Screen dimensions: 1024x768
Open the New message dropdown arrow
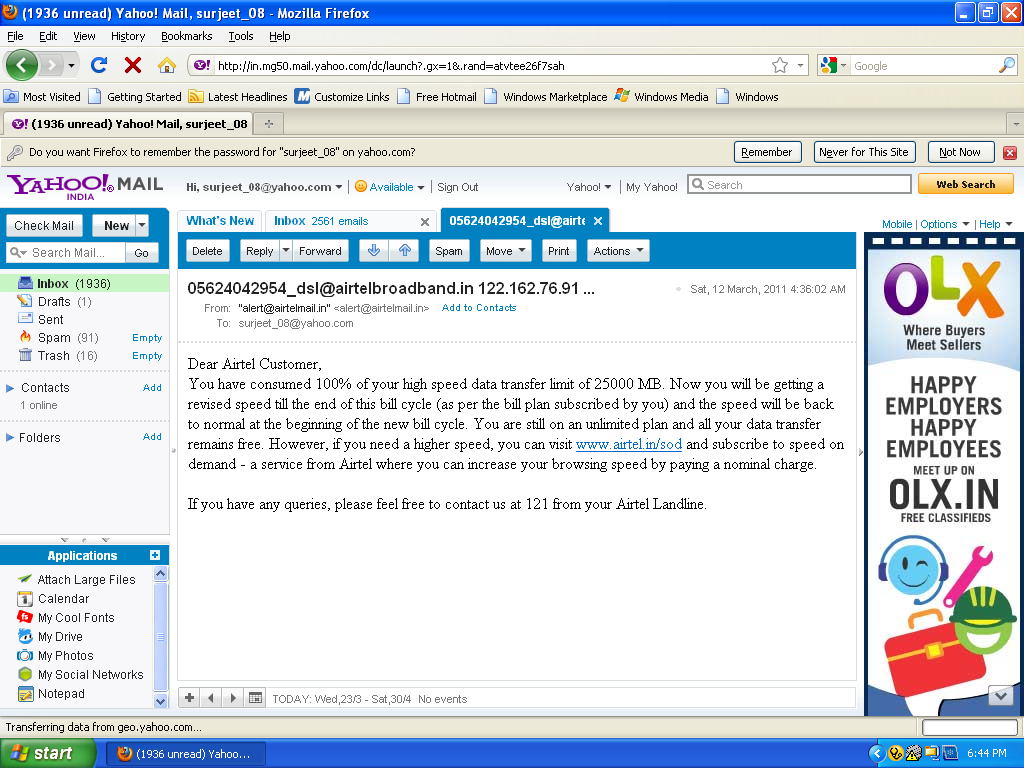[142, 225]
